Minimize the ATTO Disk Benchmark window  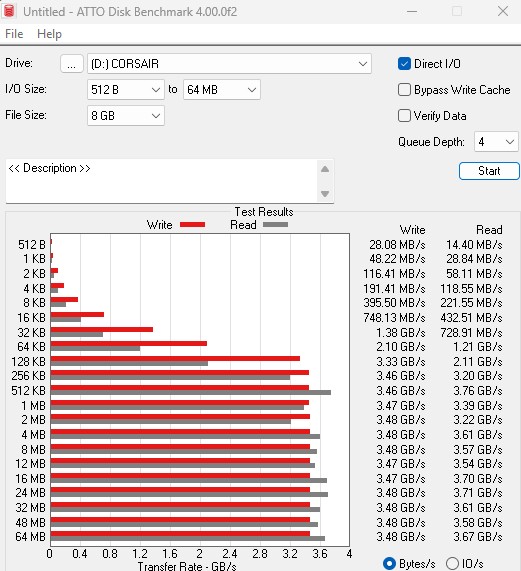coord(412,11)
